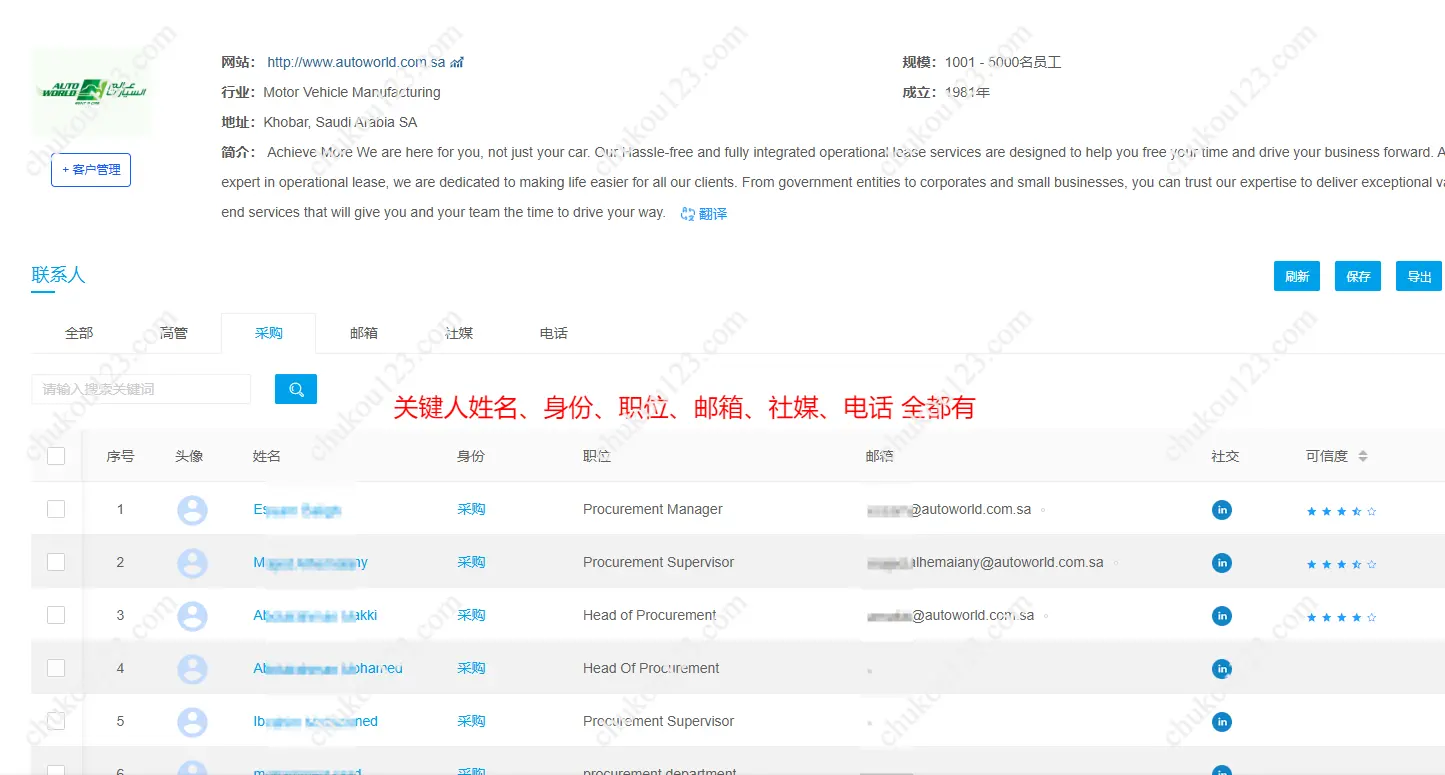The image size is (1445, 775).
Task: Focus the keyword search input field
Action: [x=141, y=389]
